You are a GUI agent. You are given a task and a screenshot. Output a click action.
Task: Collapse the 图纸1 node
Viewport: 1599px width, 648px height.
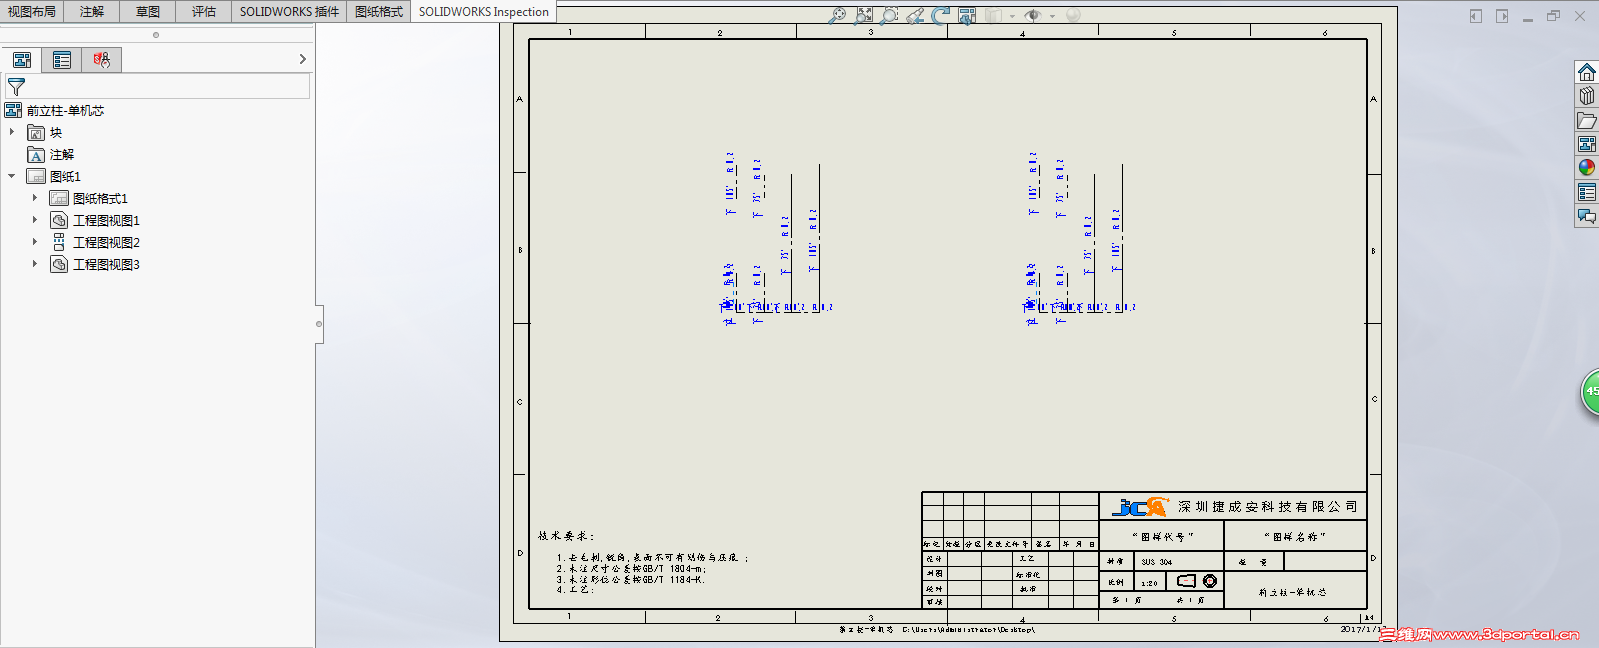click(x=12, y=176)
